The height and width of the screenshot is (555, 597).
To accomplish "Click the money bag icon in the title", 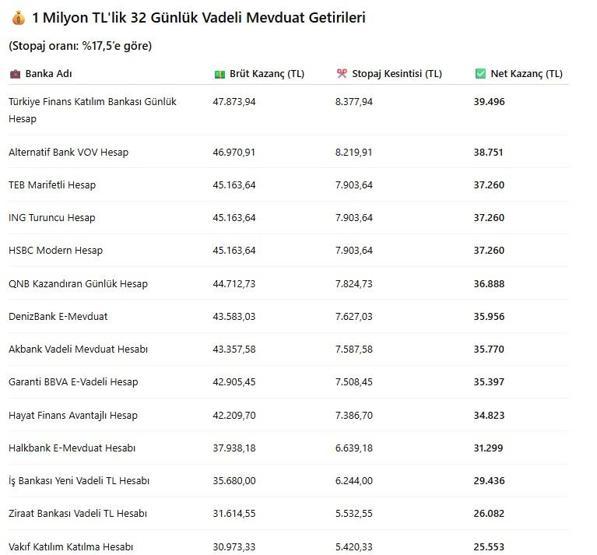I will (18, 18).
